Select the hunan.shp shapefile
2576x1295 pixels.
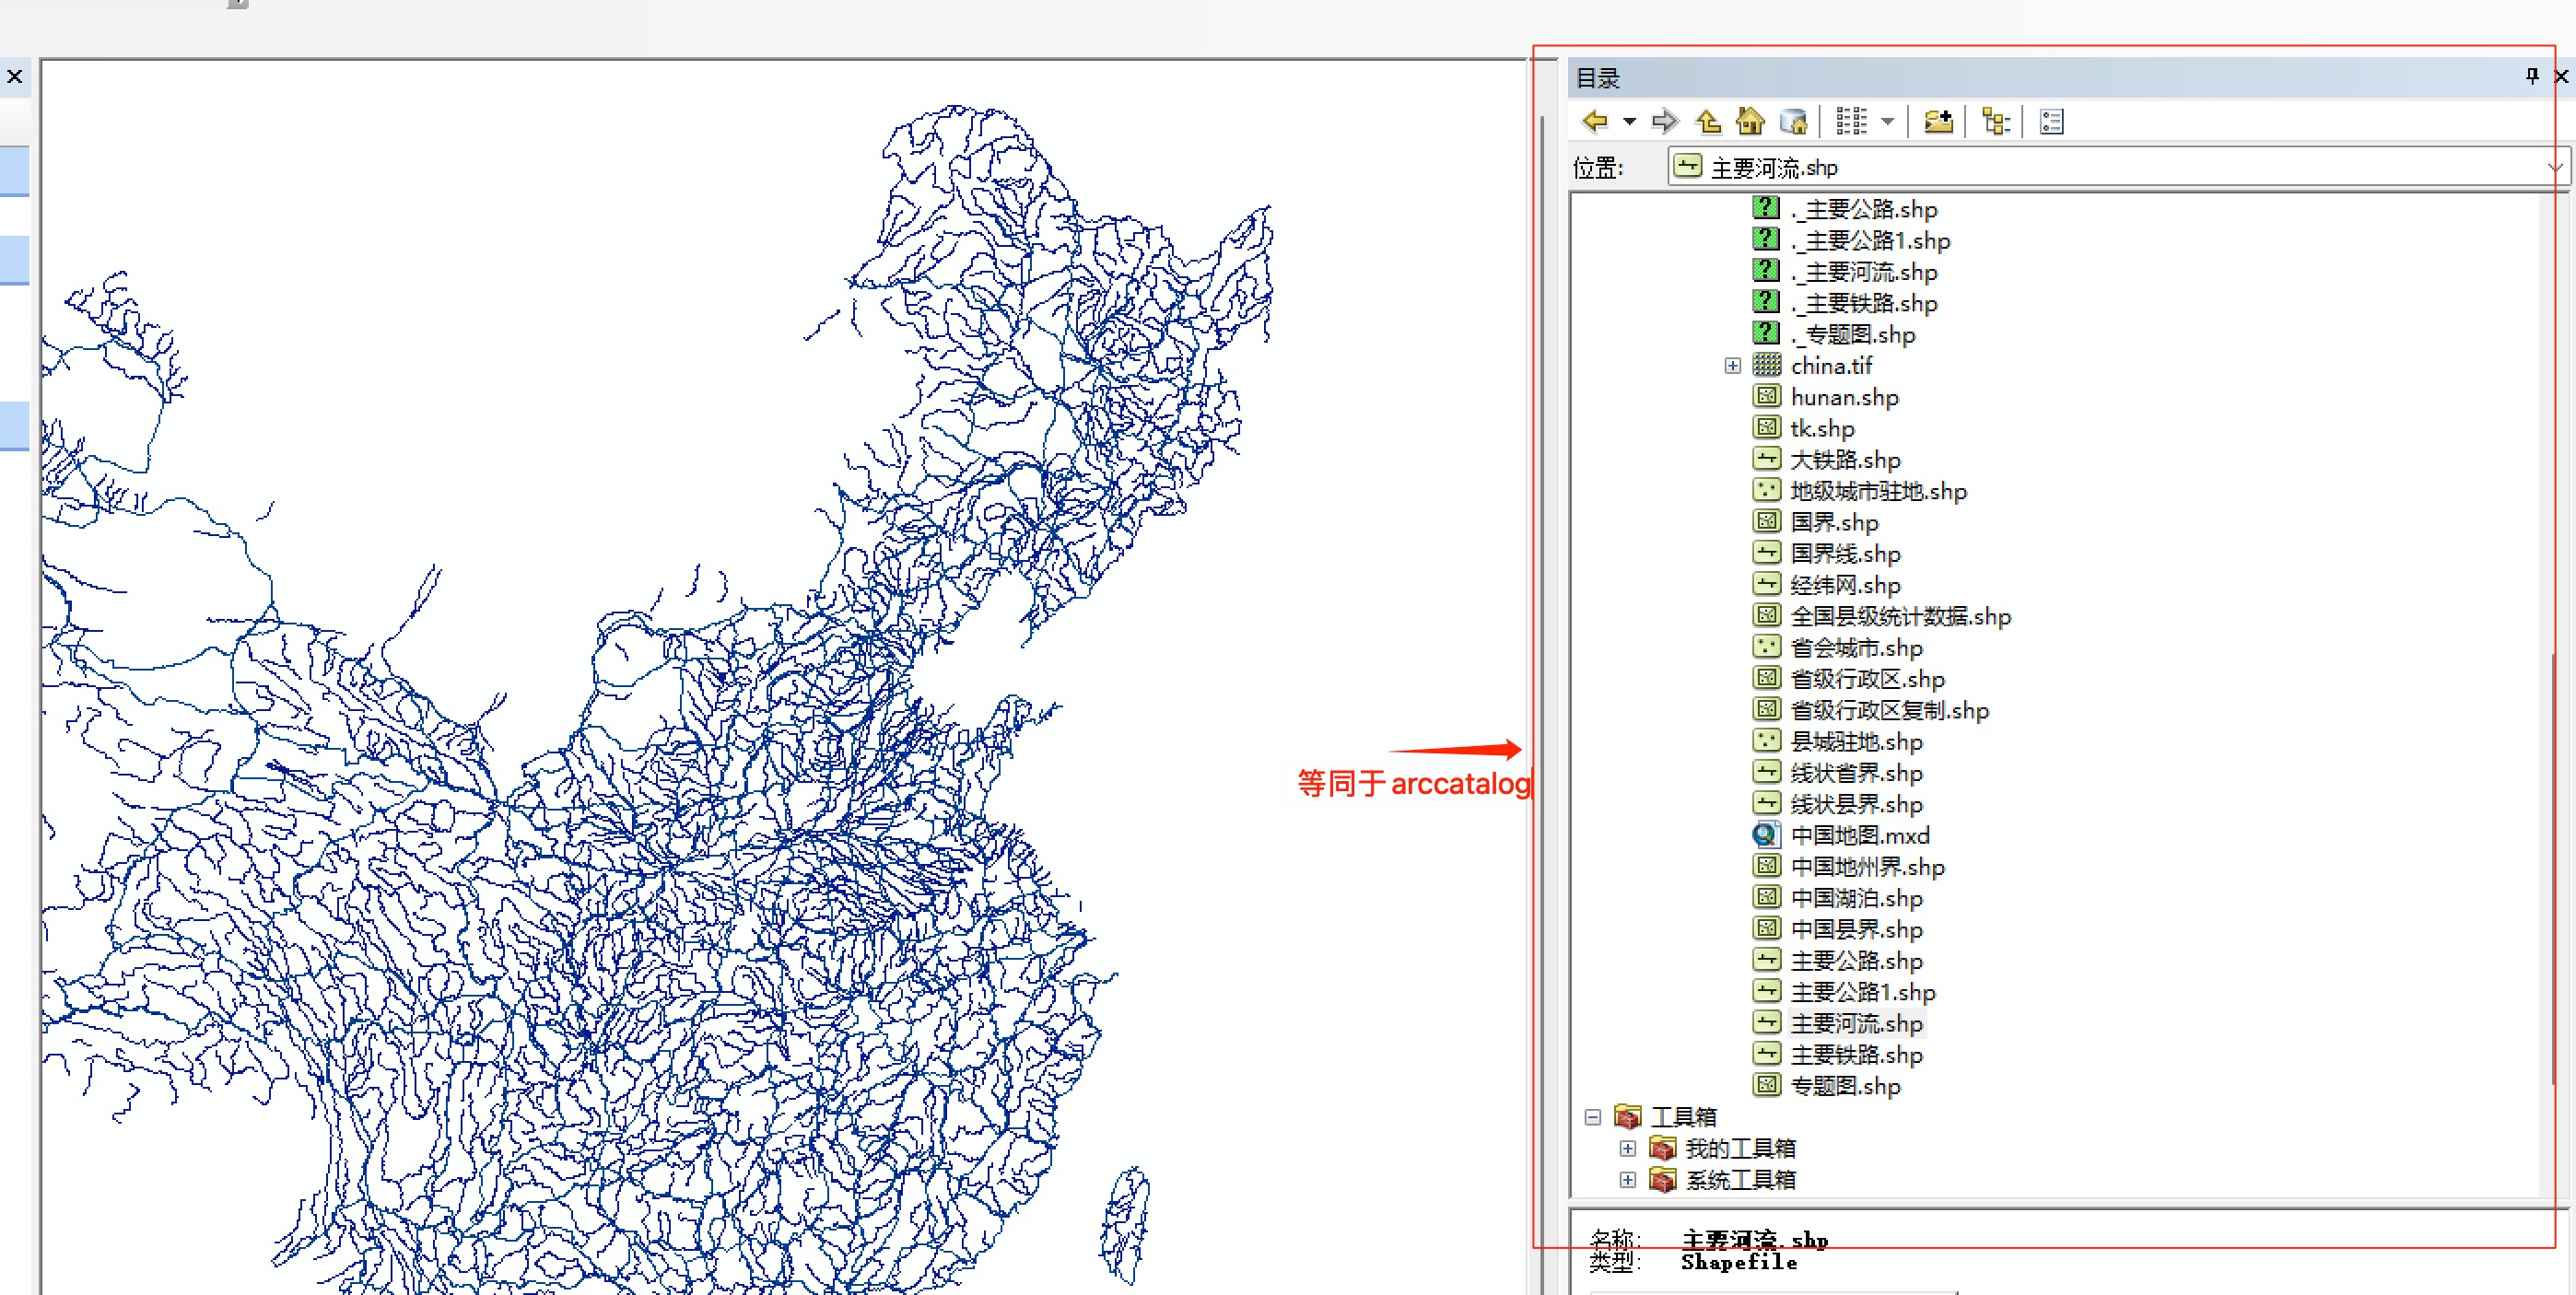1845,396
